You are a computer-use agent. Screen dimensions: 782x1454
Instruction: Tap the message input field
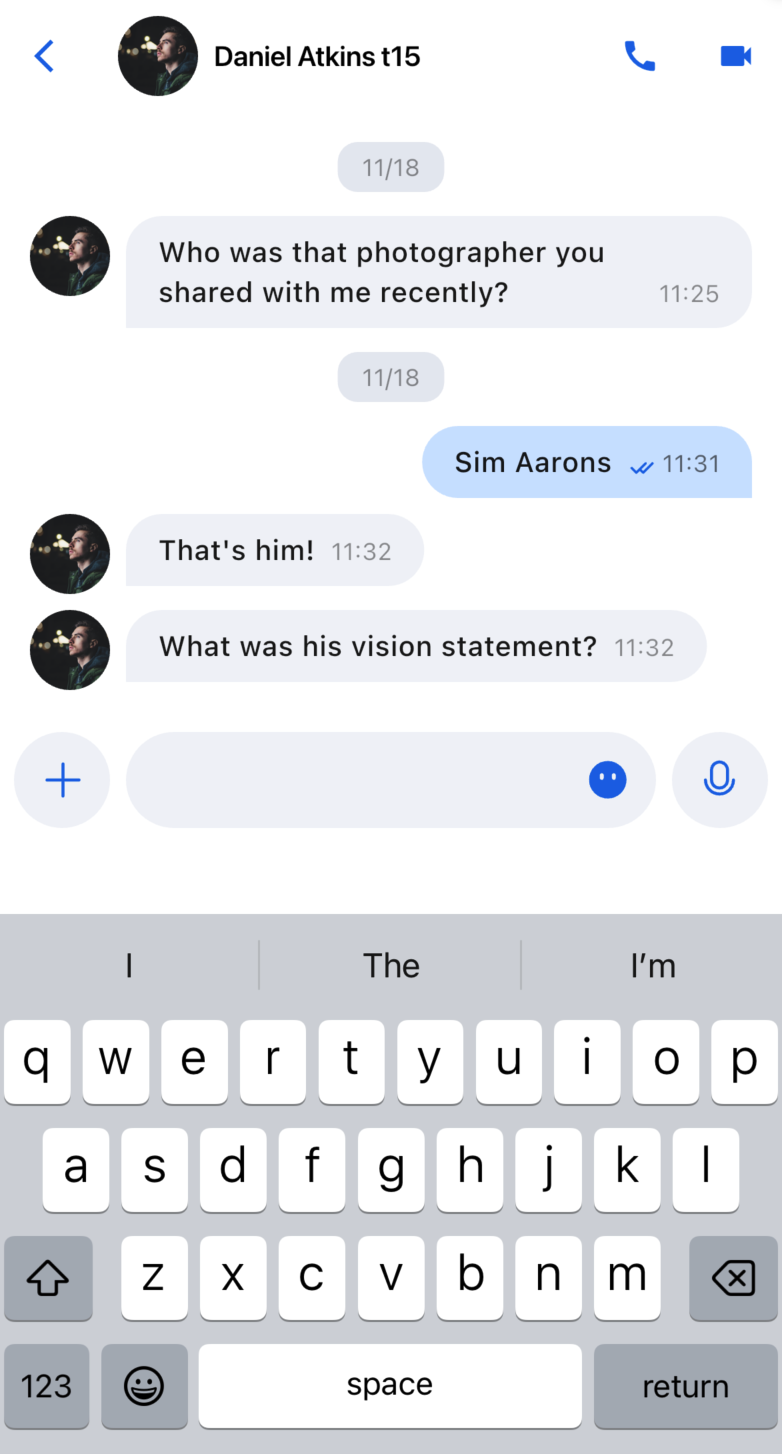390,780
